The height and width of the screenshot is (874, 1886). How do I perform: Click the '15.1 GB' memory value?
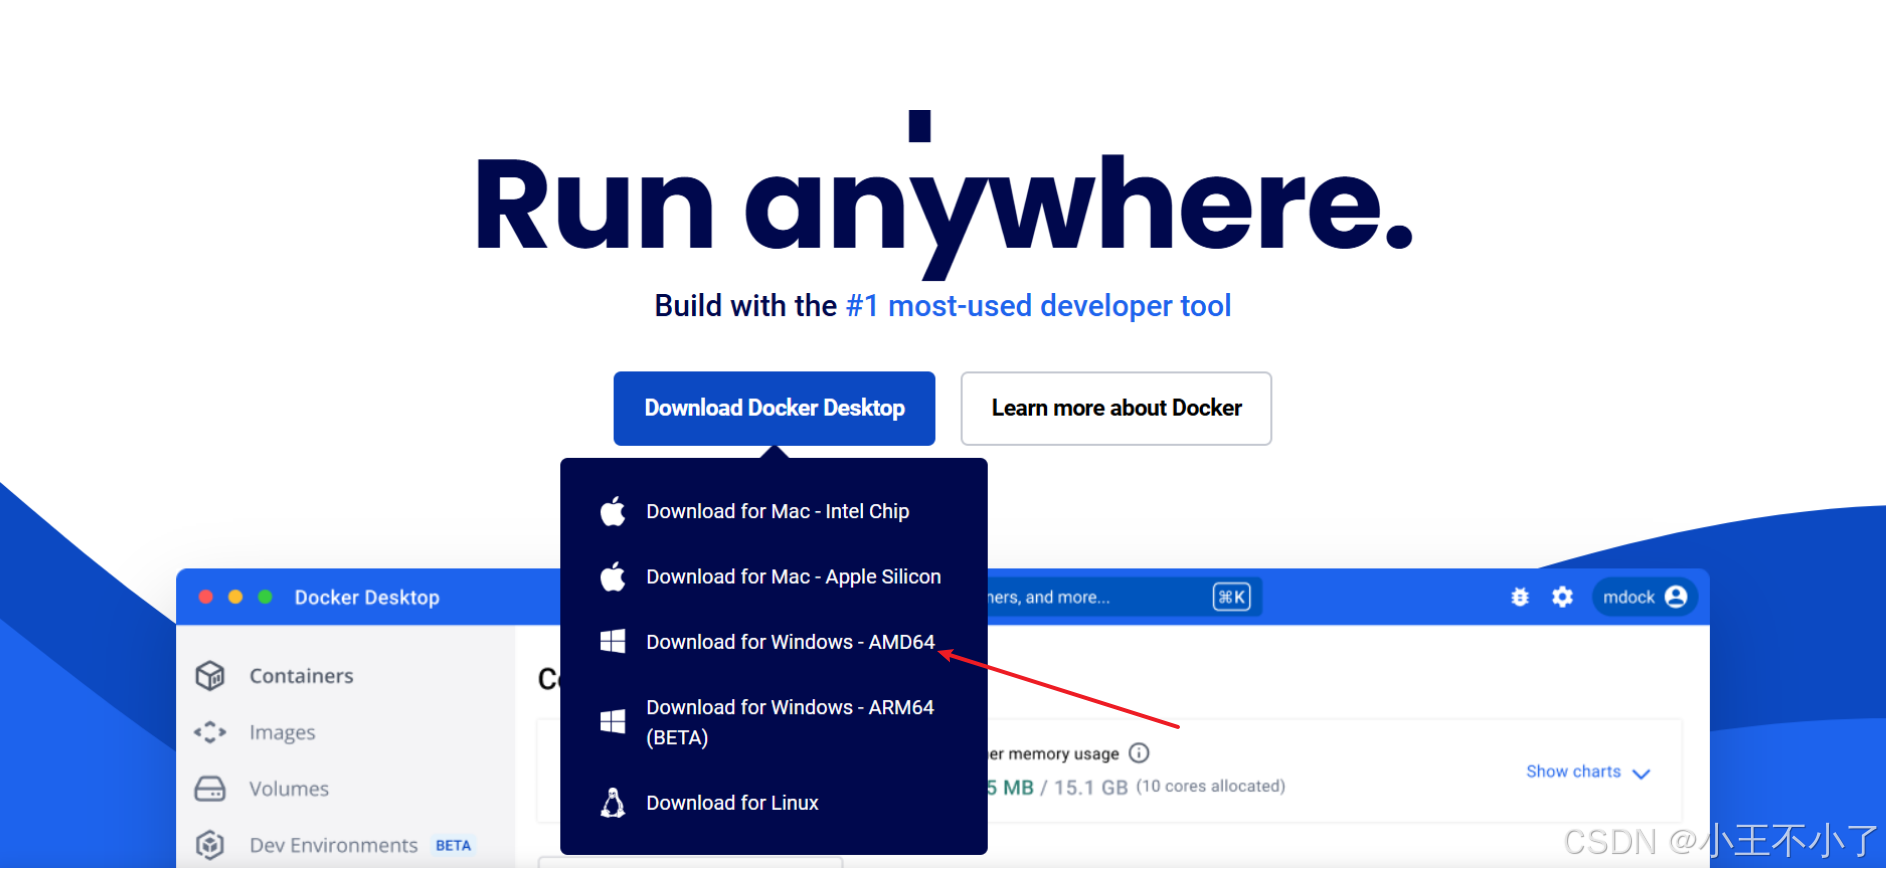coord(1091,787)
